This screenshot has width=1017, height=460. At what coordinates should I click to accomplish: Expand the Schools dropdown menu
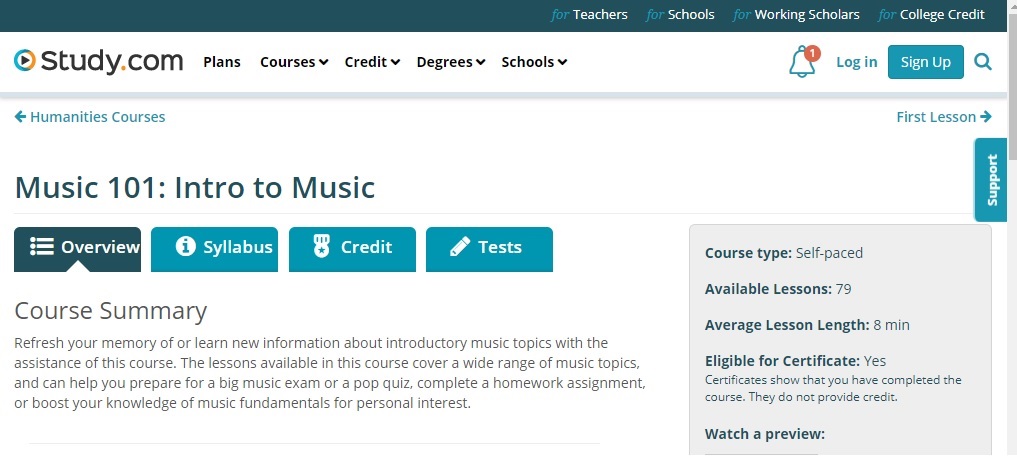[x=534, y=62]
